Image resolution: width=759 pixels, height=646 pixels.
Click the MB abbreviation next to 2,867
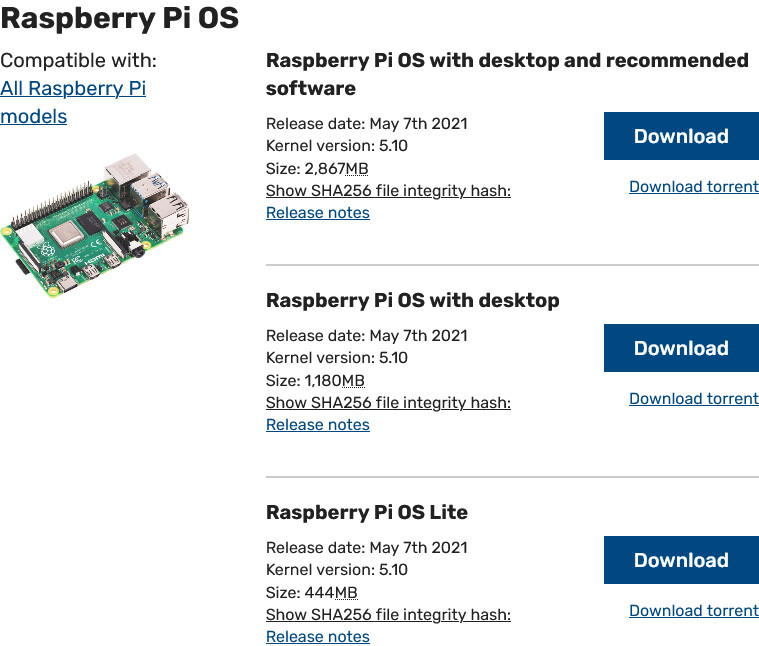tap(356, 169)
